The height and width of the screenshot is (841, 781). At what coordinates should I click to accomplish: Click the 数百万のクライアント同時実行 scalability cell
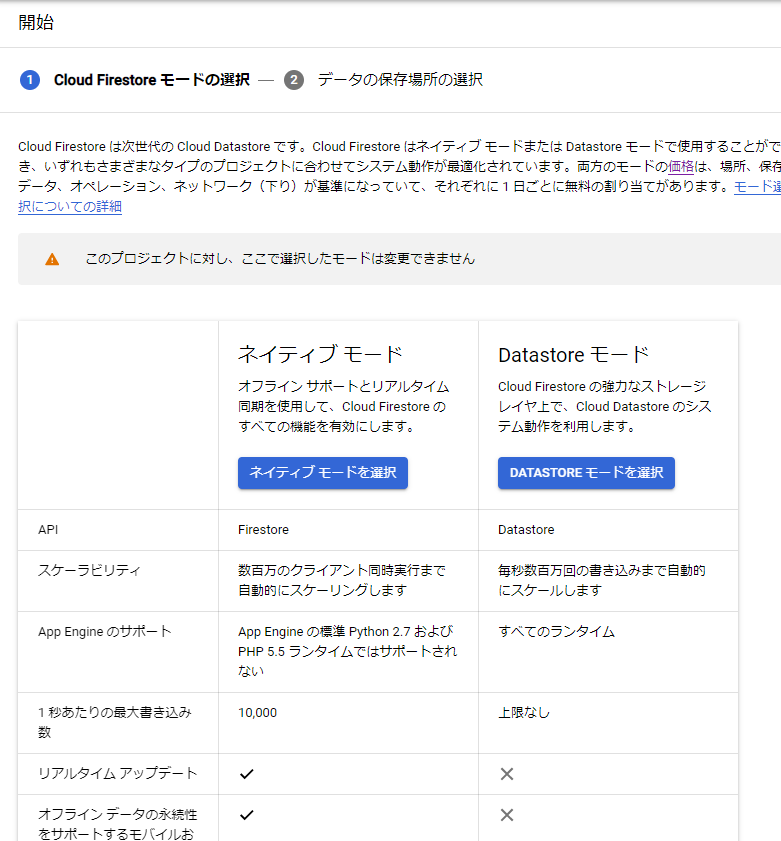[342, 580]
